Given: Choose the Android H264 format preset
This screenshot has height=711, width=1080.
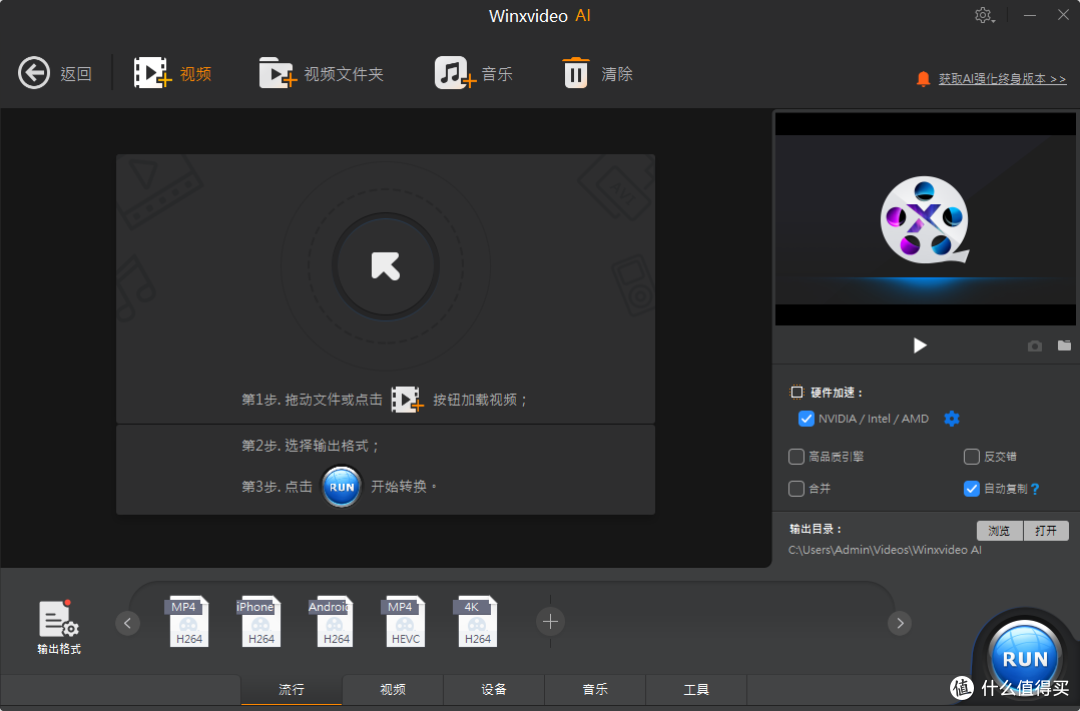Looking at the screenshot, I should click(331, 621).
